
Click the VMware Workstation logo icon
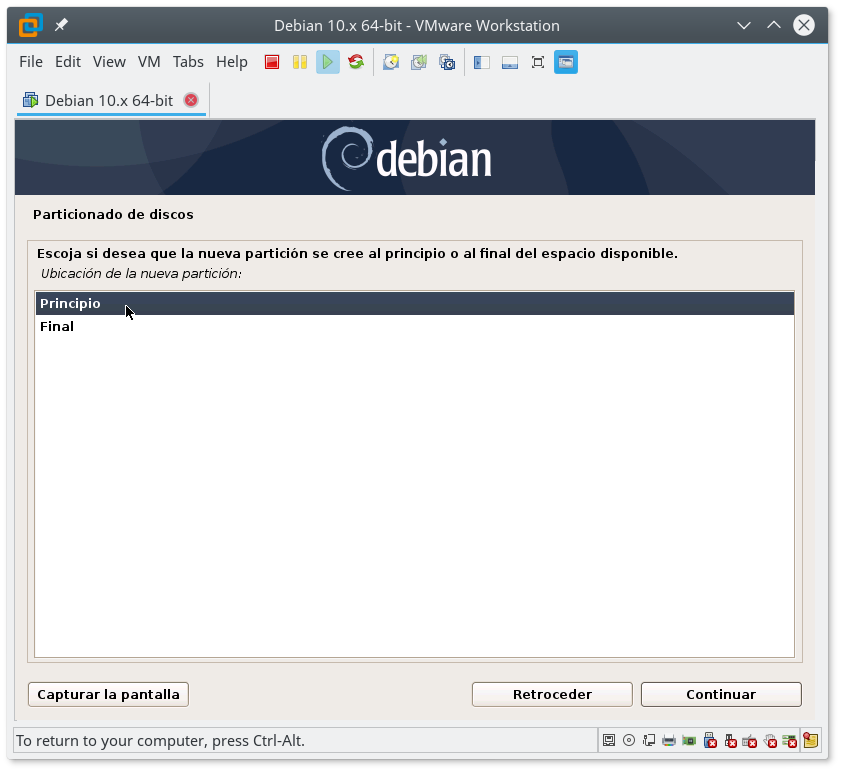tap(31, 25)
